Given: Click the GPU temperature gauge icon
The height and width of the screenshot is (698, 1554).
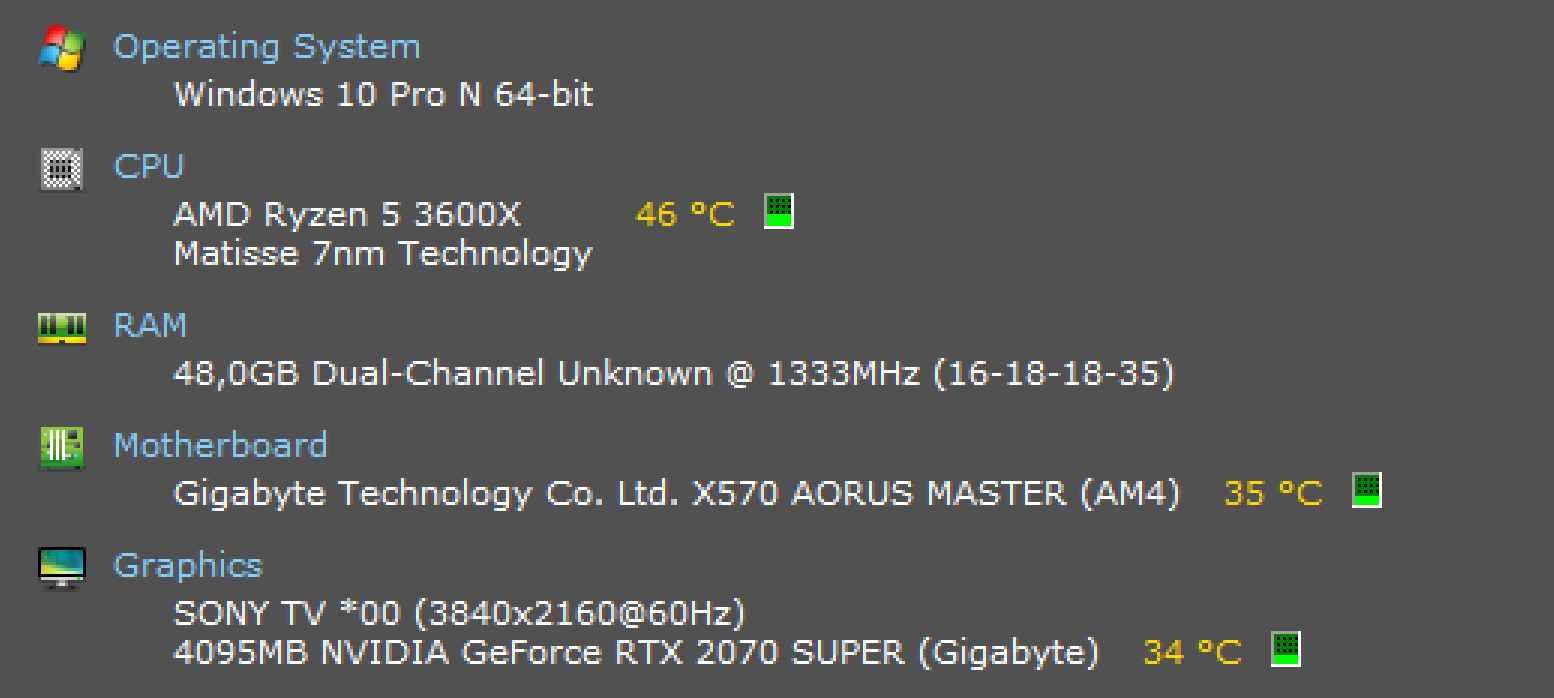Looking at the screenshot, I should pyautogui.click(x=1285, y=649).
